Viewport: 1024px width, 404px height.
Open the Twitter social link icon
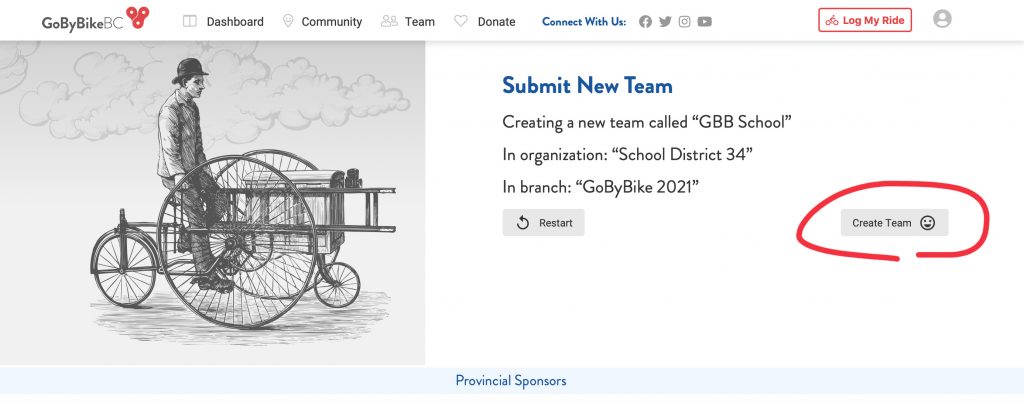click(665, 22)
